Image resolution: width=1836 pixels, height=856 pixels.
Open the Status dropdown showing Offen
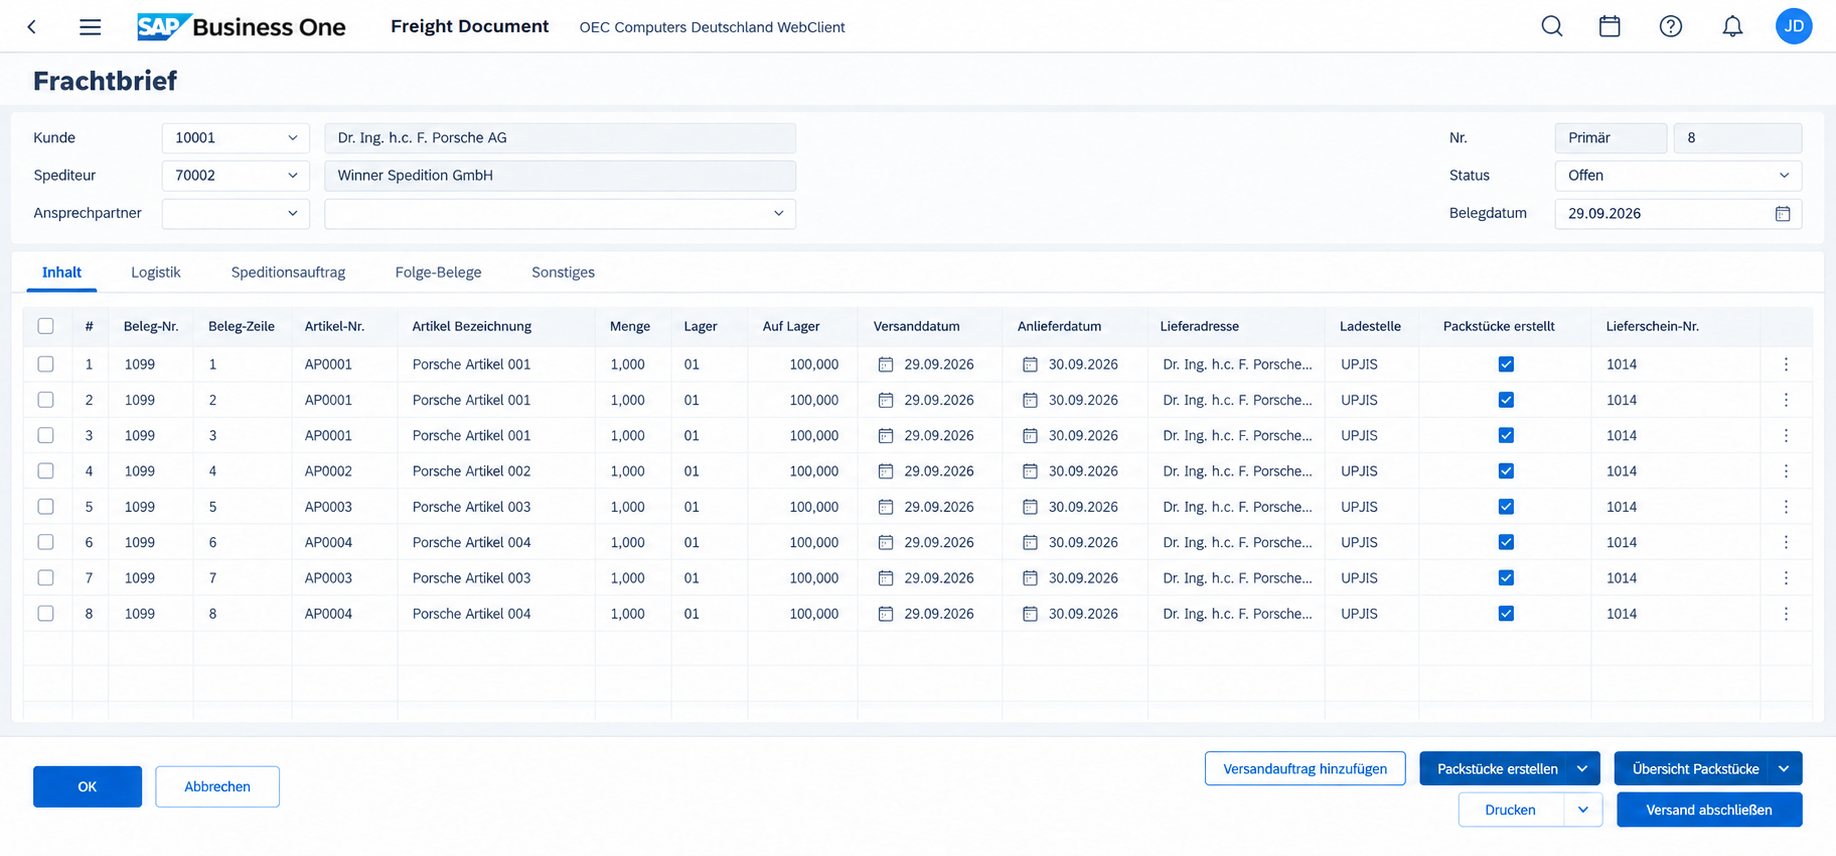(1678, 176)
